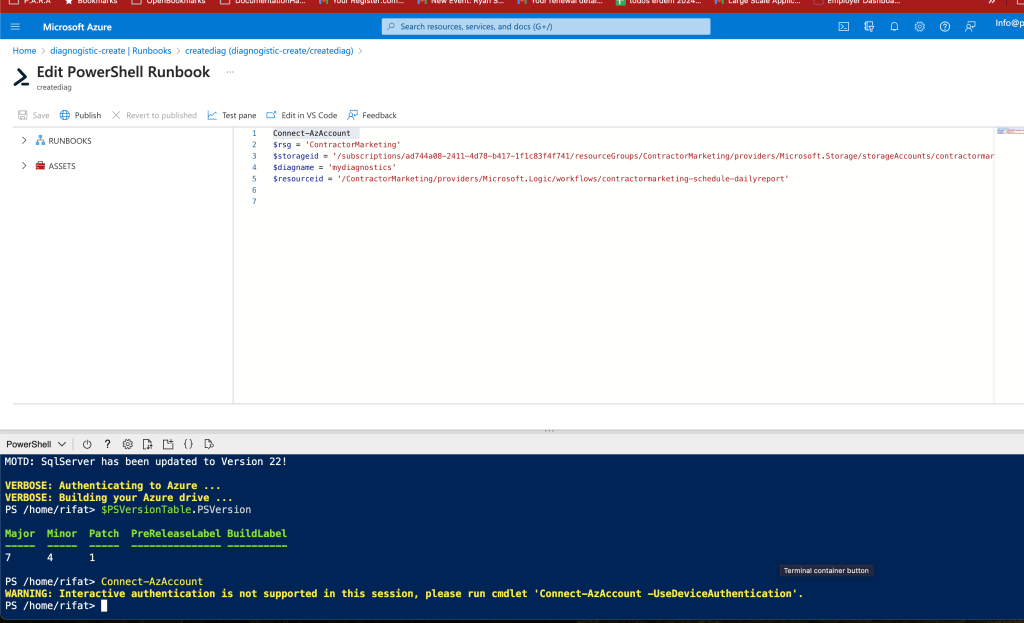The image size is (1024, 623).
Task: Show more bookmarks overflow chevron
Action: click(x=992, y=2)
